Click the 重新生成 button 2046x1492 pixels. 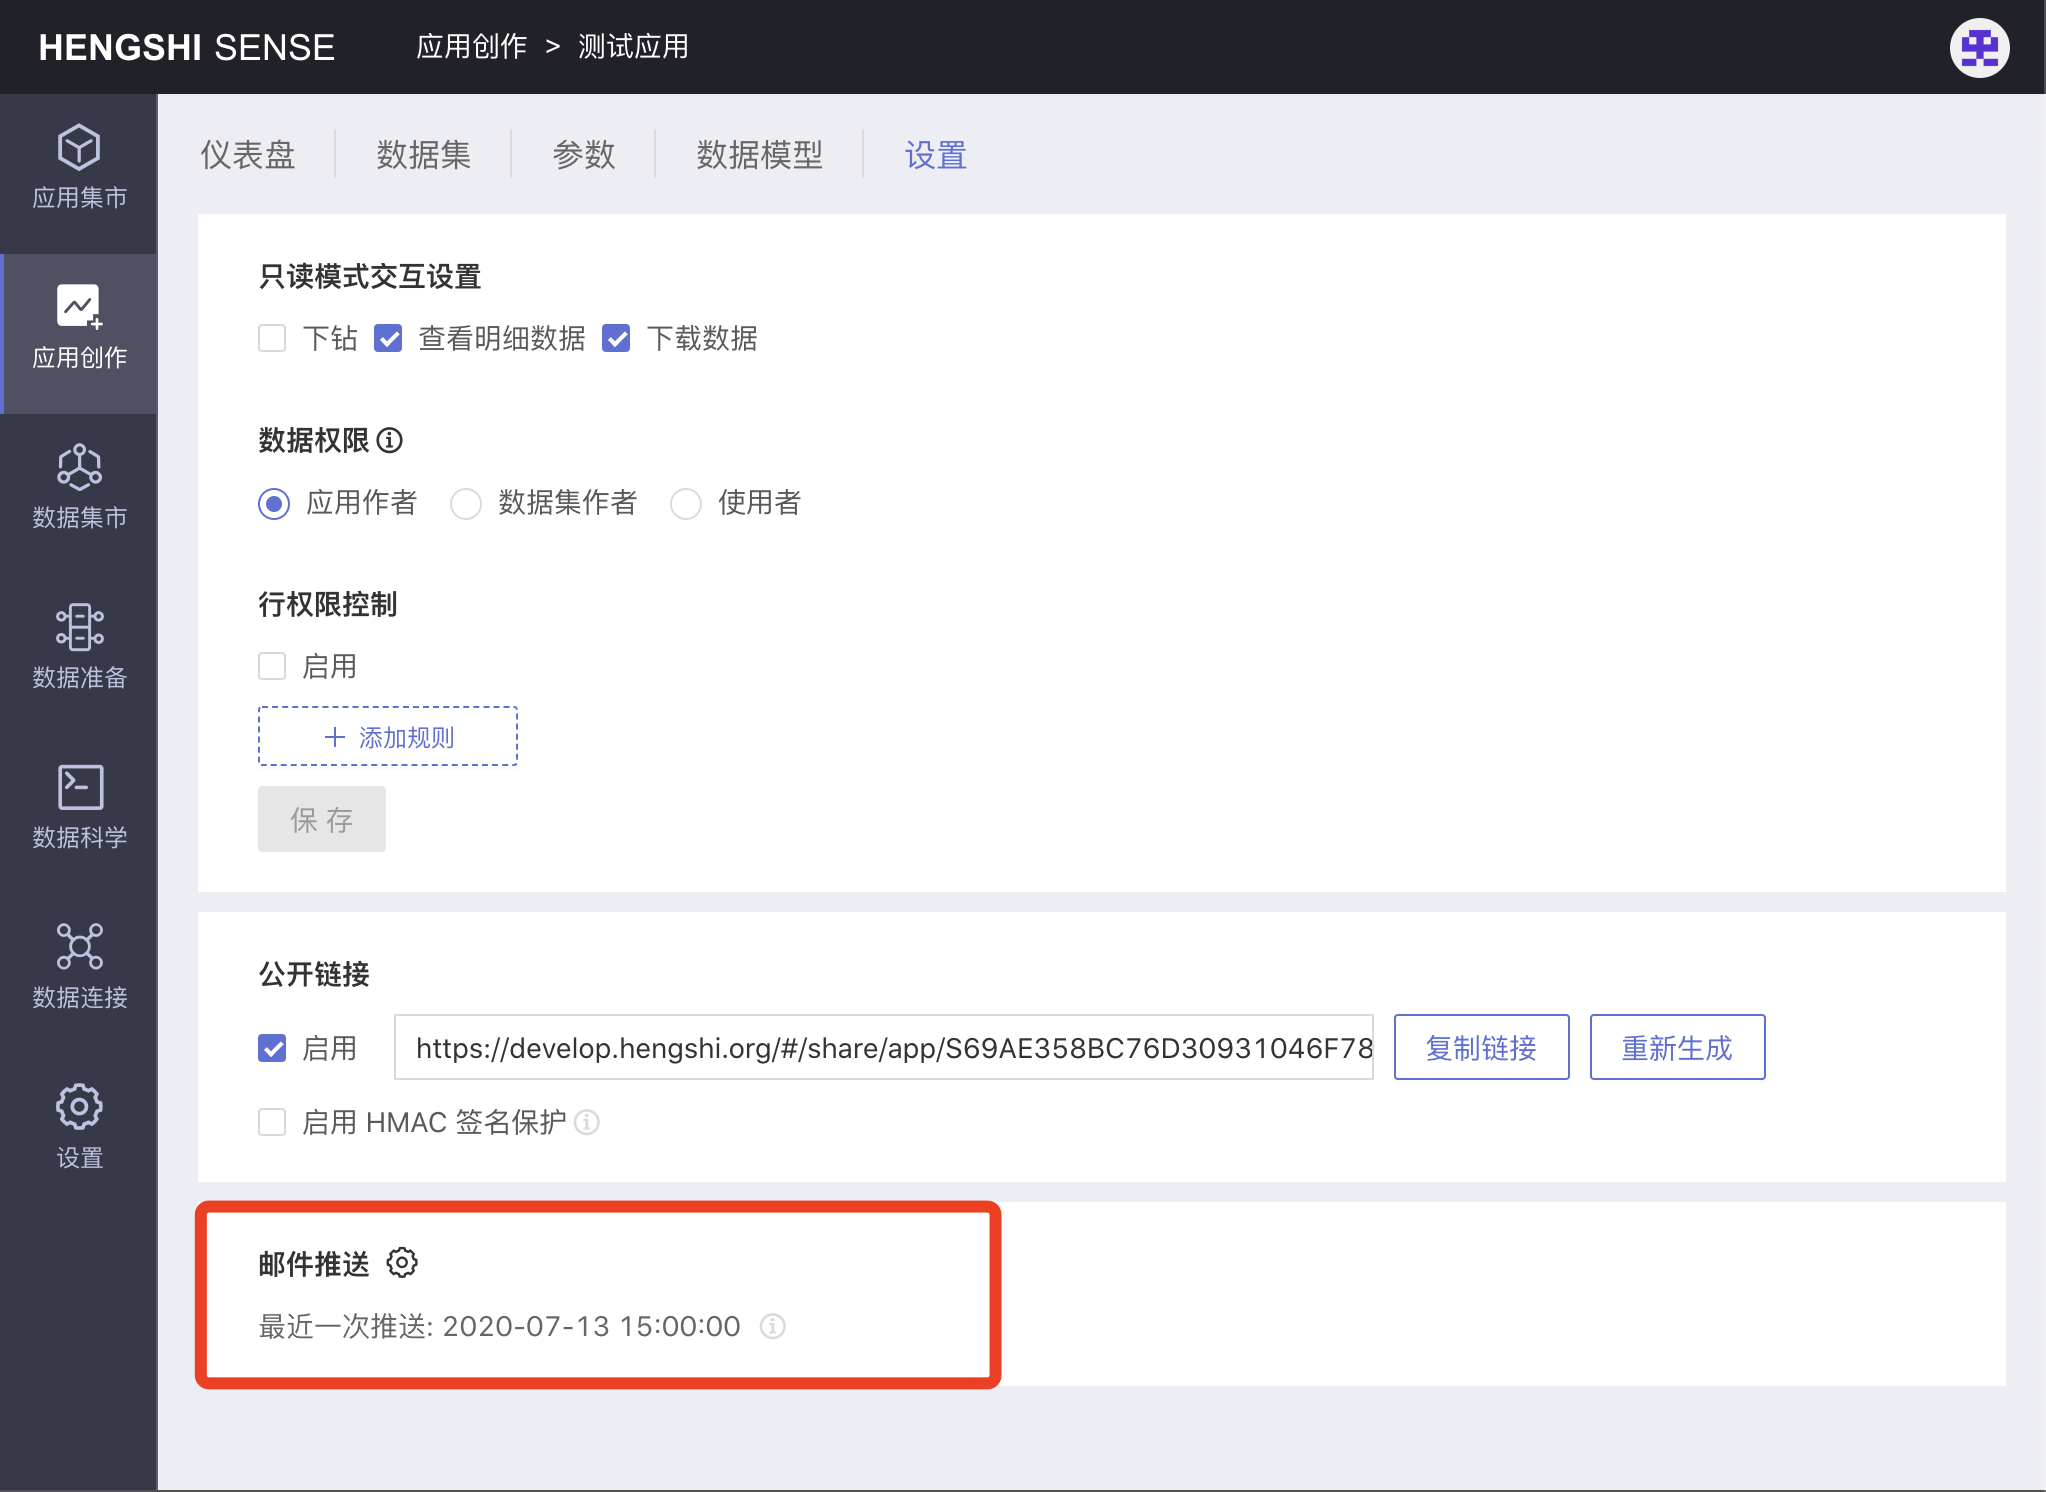tap(1677, 1047)
